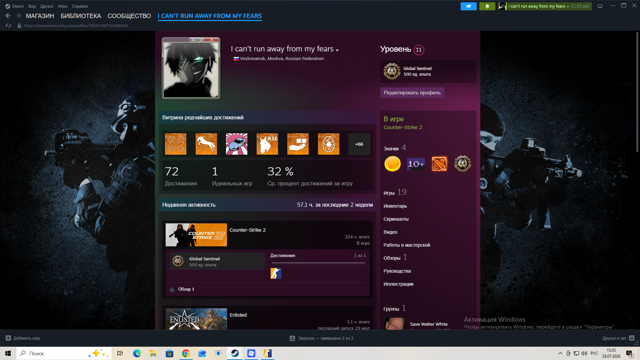Switch to the БИБЛИОТЕКА tab

[x=81, y=16]
